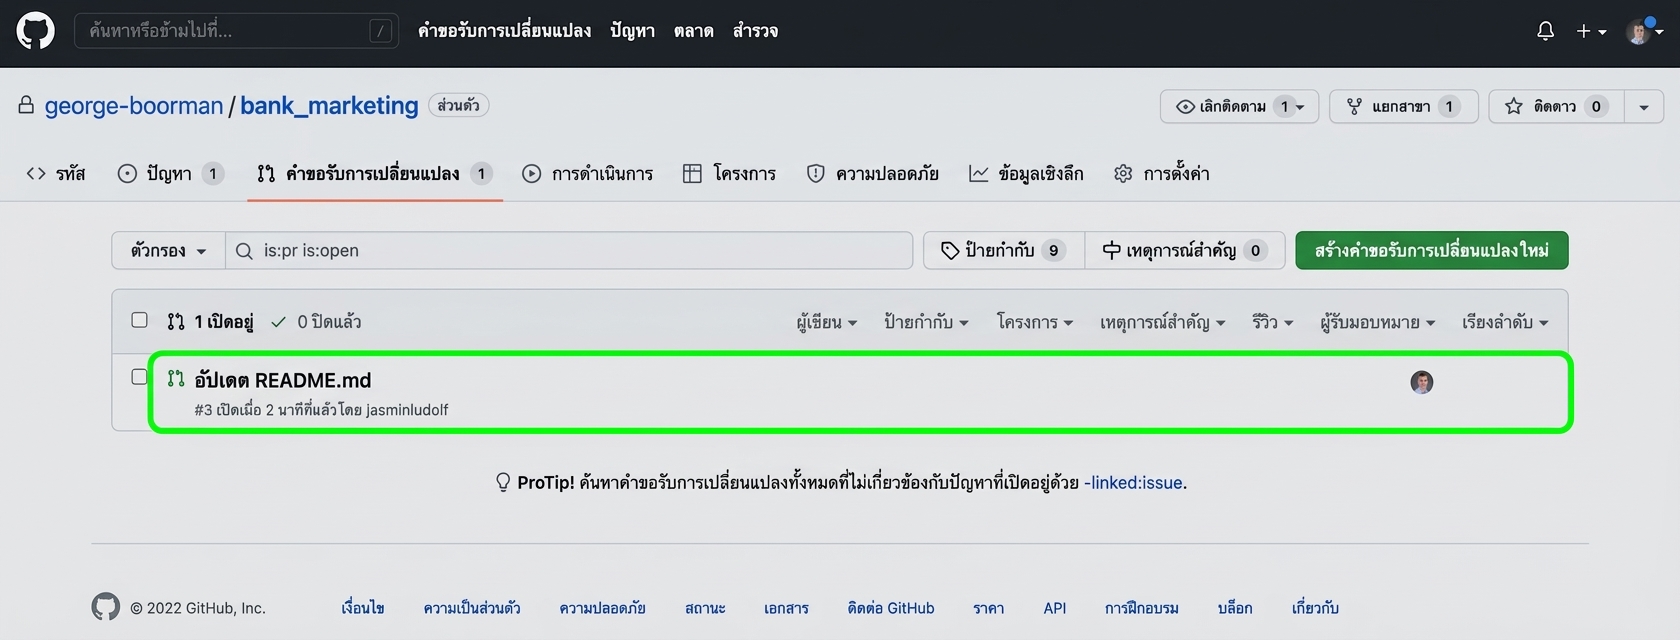1680x640 pixels.
Task: Click the แยกสาขา fork button
Action: coord(1403,106)
